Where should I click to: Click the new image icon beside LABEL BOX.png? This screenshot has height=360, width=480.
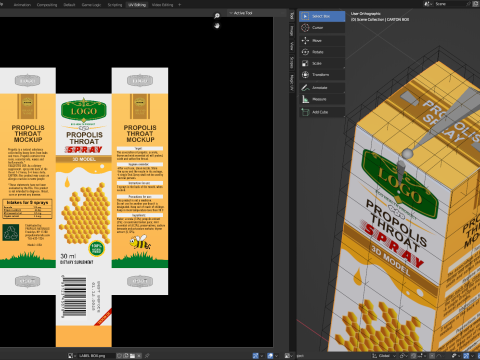tap(126, 356)
